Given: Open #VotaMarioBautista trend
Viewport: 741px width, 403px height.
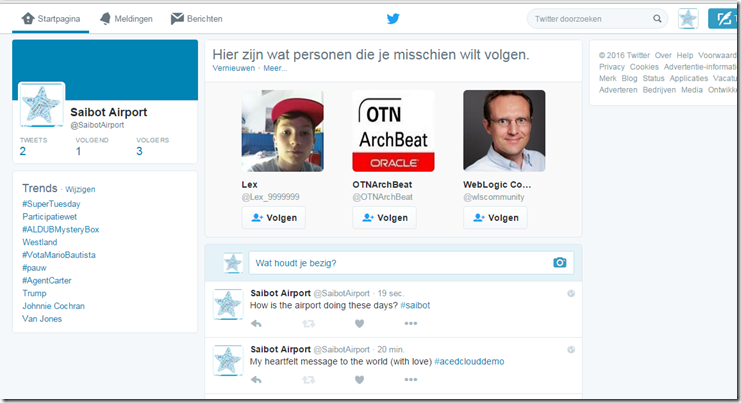Looking at the screenshot, I should [x=59, y=255].
